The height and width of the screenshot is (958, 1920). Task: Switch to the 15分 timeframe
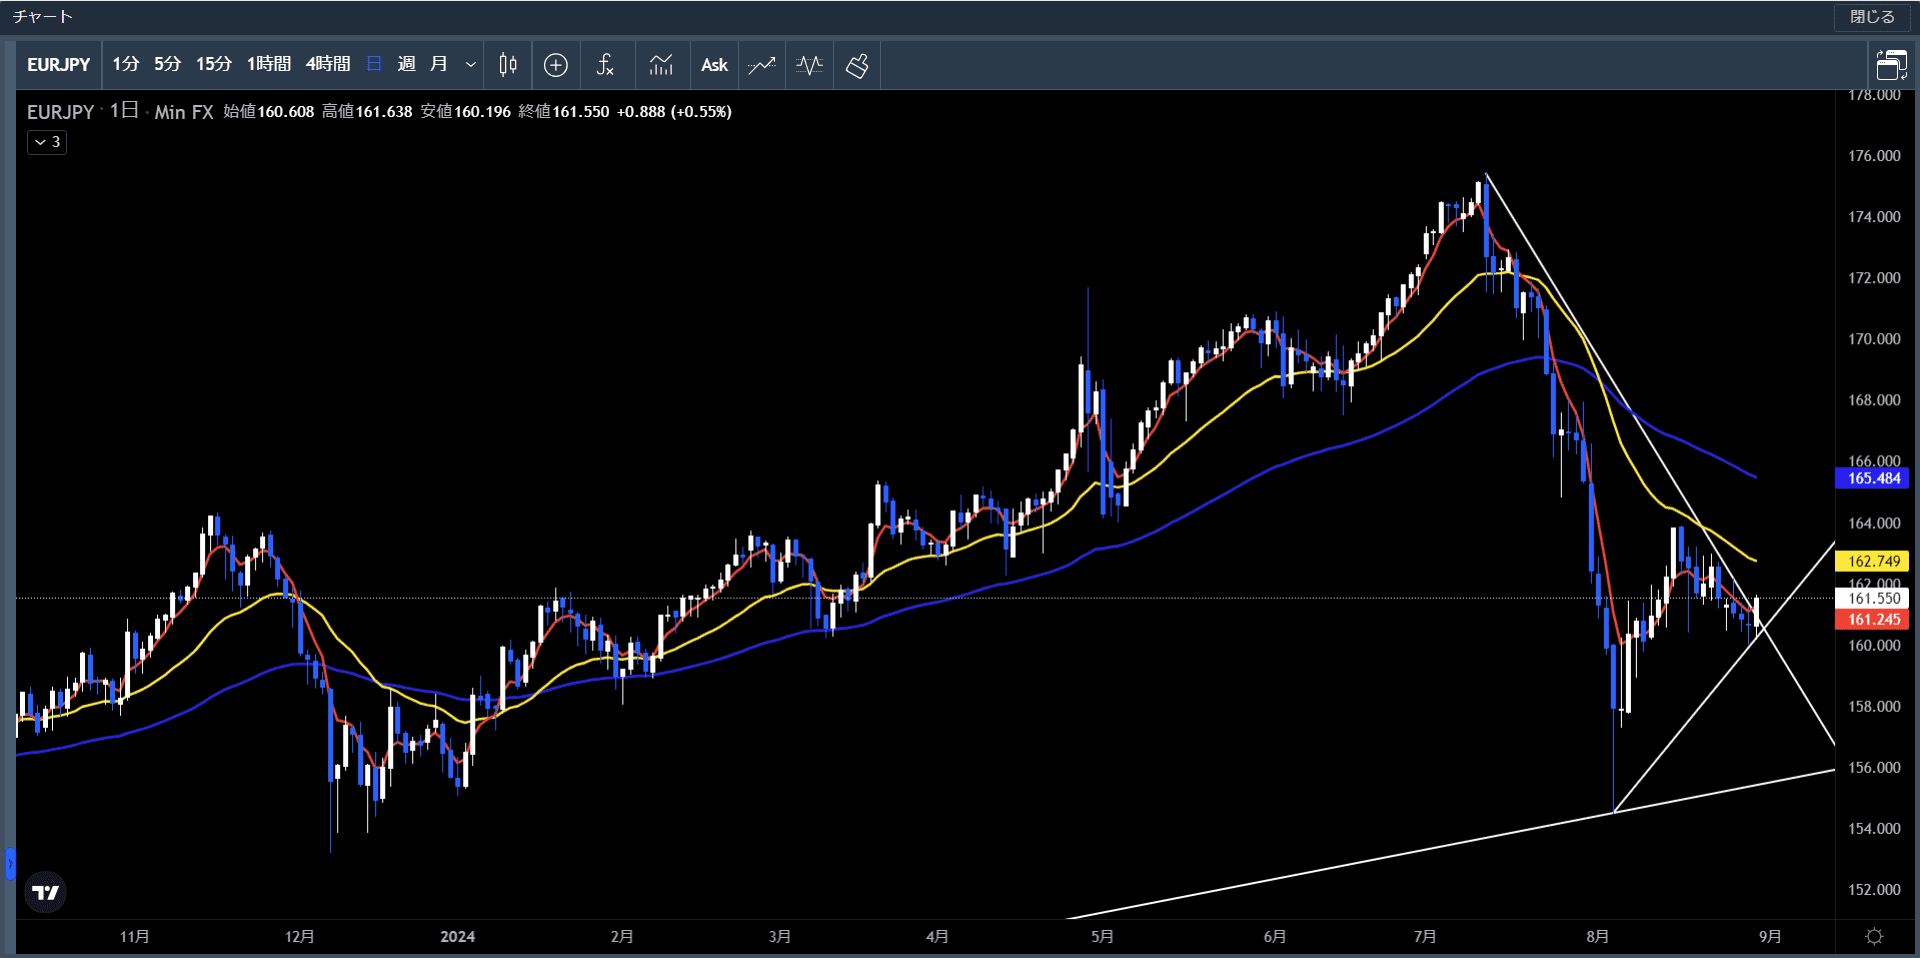pos(213,65)
